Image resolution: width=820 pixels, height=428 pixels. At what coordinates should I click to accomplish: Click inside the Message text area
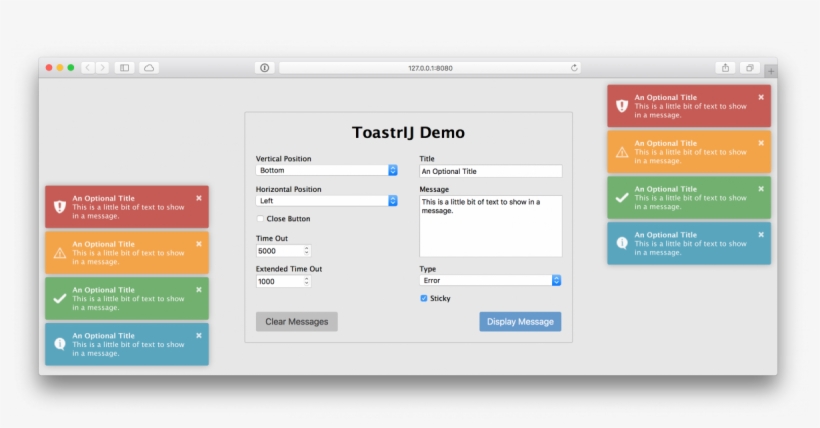click(x=491, y=226)
